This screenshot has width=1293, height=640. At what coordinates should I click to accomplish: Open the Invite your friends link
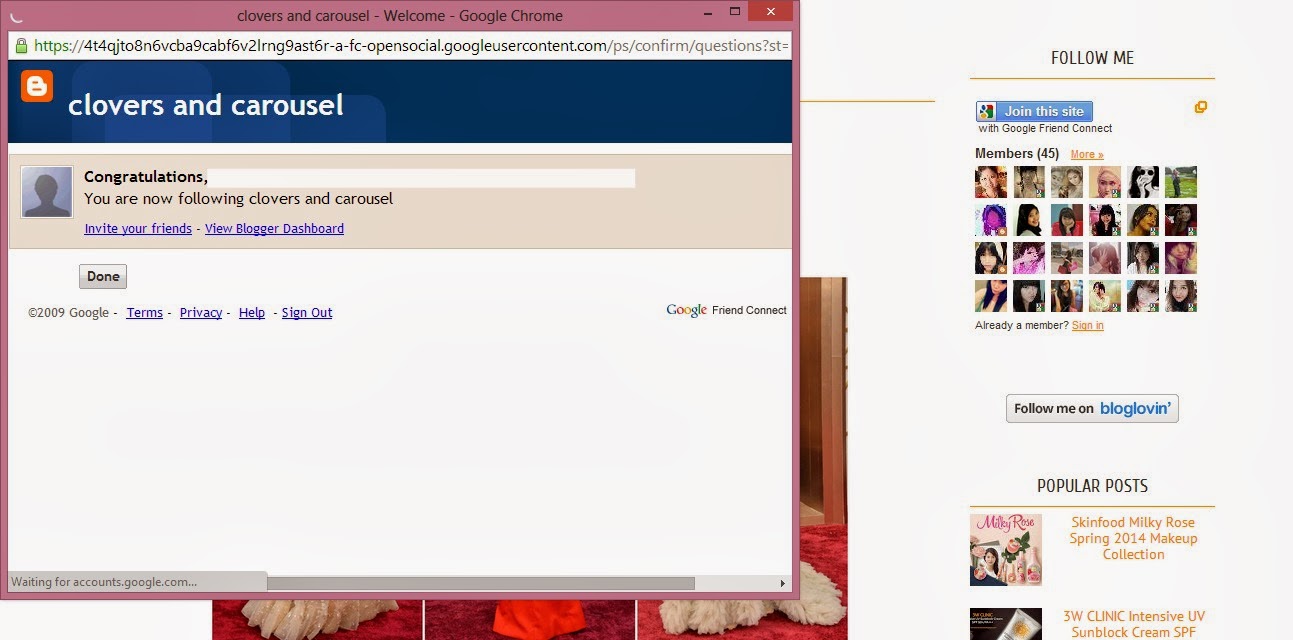pos(138,229)
